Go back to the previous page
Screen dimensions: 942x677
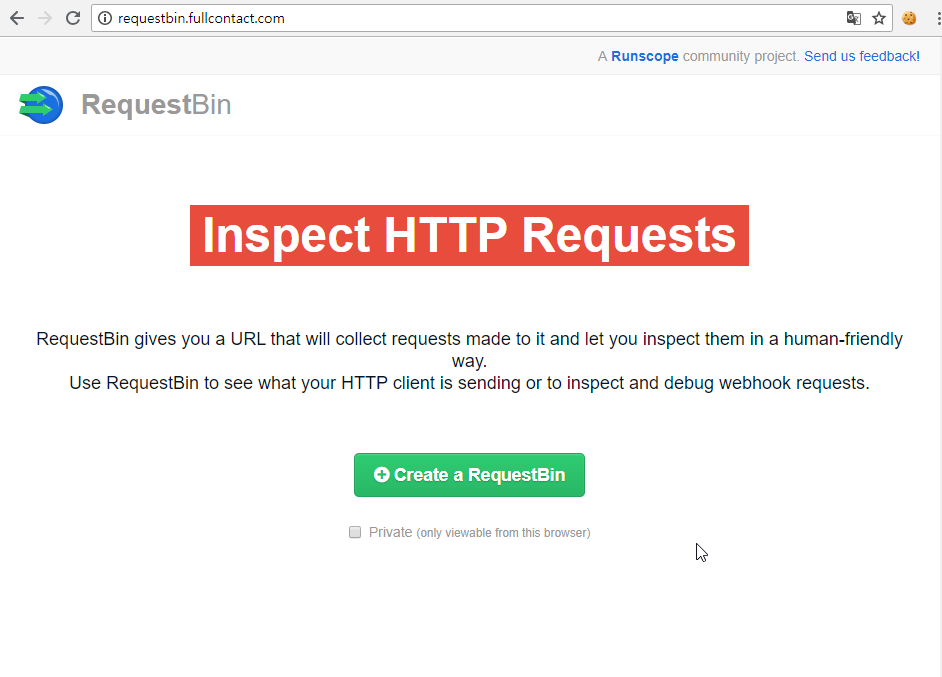[x=17, y=18]
